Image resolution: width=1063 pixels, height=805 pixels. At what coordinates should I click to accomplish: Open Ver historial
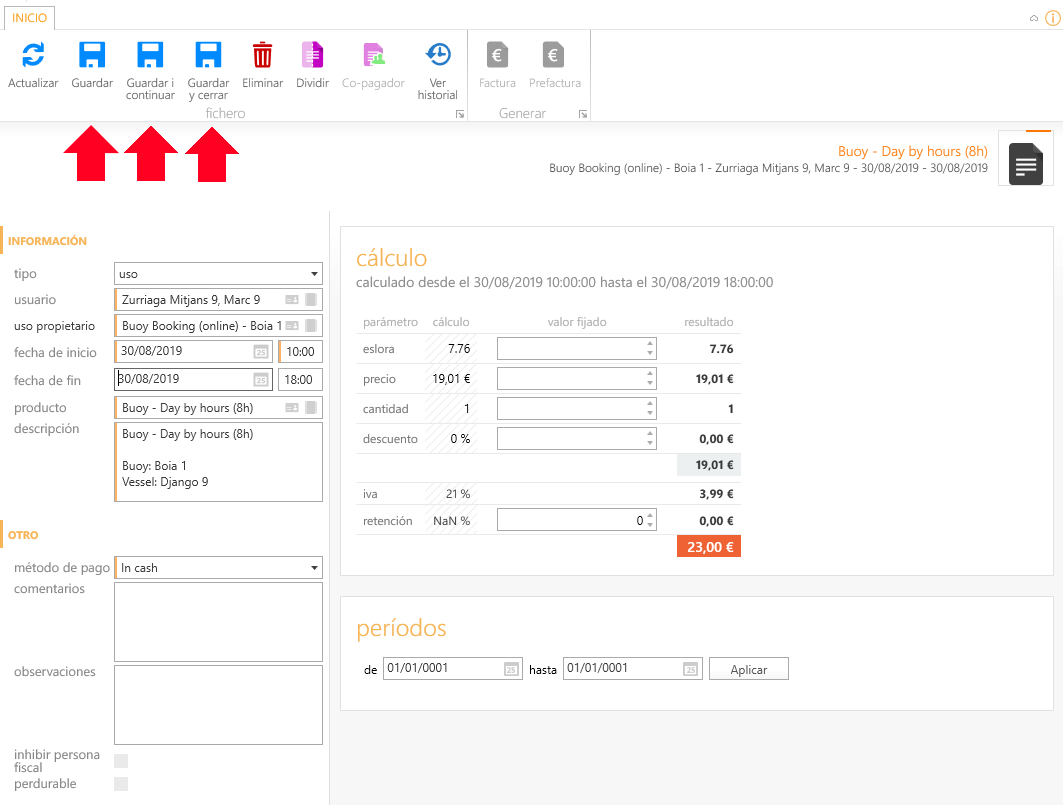click(x=438, y=54)
